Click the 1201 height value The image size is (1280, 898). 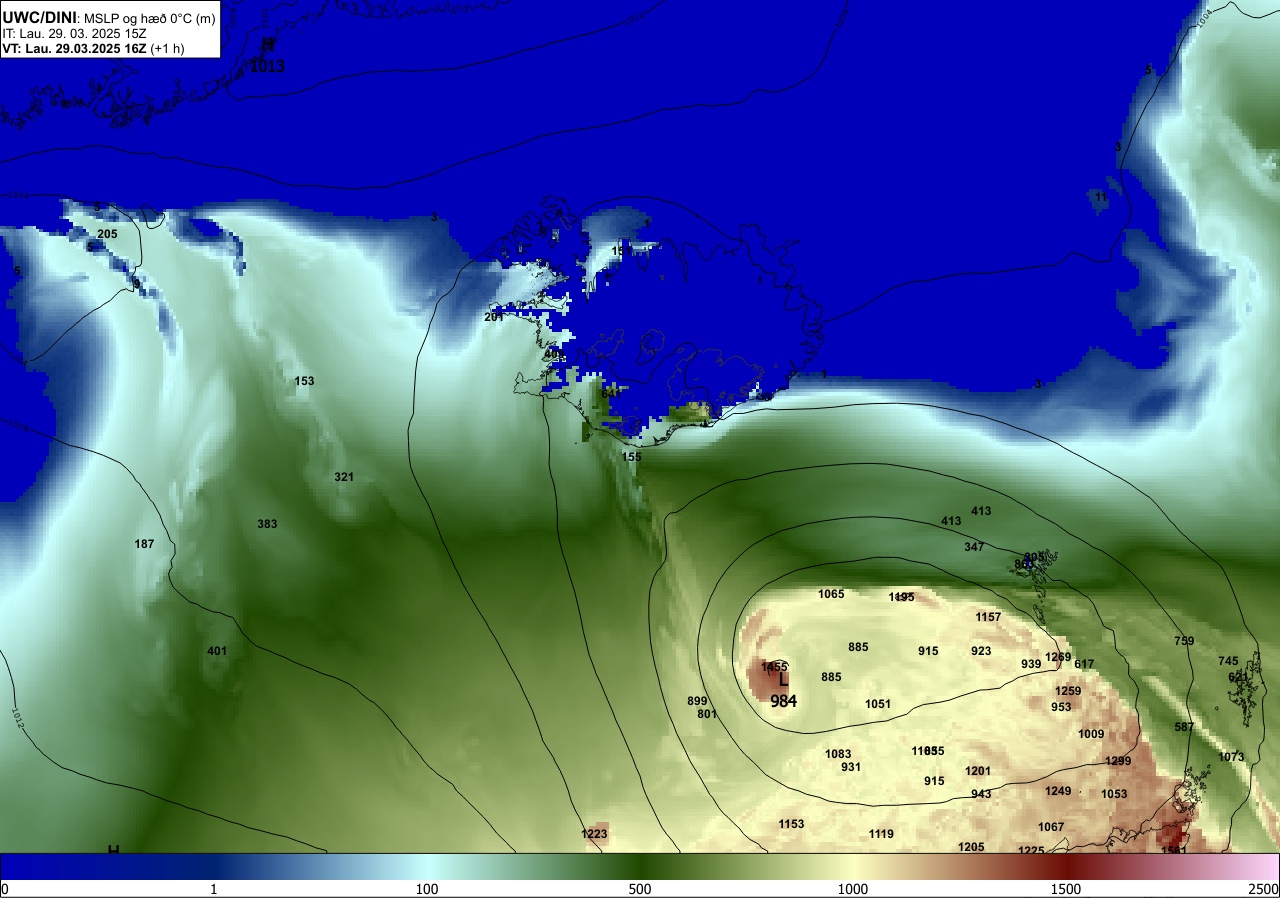978,771
